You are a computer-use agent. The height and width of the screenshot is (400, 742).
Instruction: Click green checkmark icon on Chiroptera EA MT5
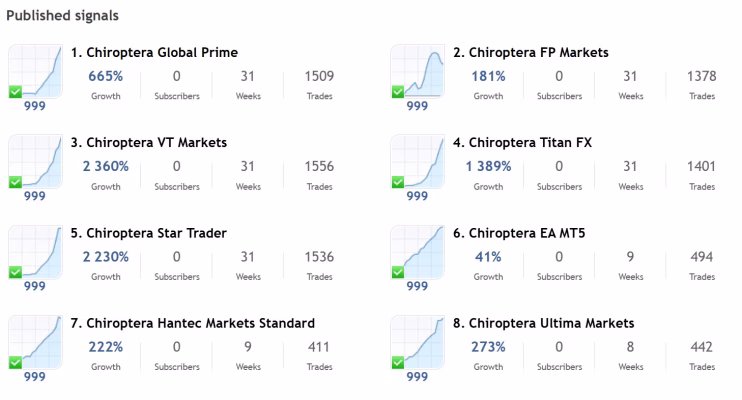[x=398, y=272]
